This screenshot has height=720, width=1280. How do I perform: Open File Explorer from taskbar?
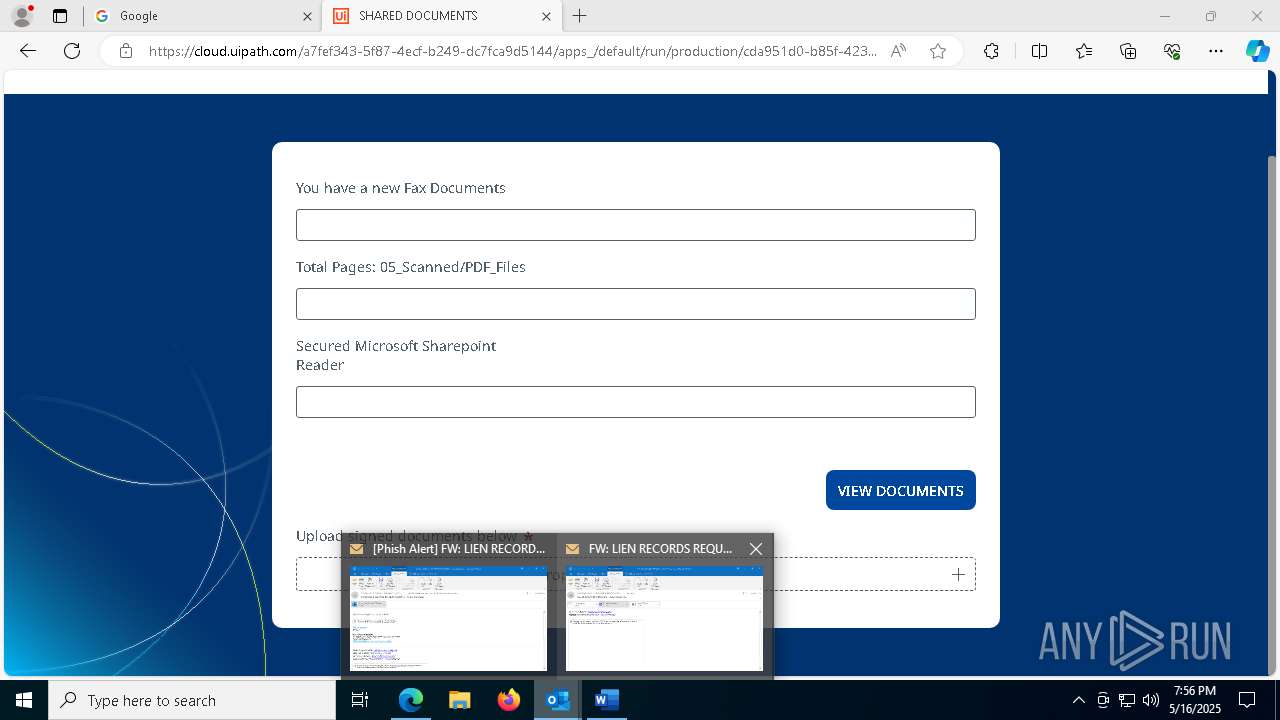click(460, 700)
